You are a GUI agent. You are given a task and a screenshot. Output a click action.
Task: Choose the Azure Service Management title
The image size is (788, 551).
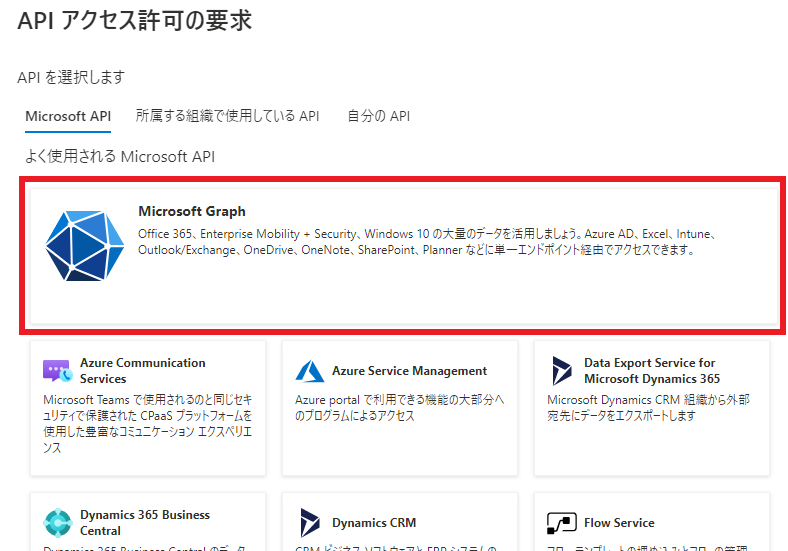409,371
